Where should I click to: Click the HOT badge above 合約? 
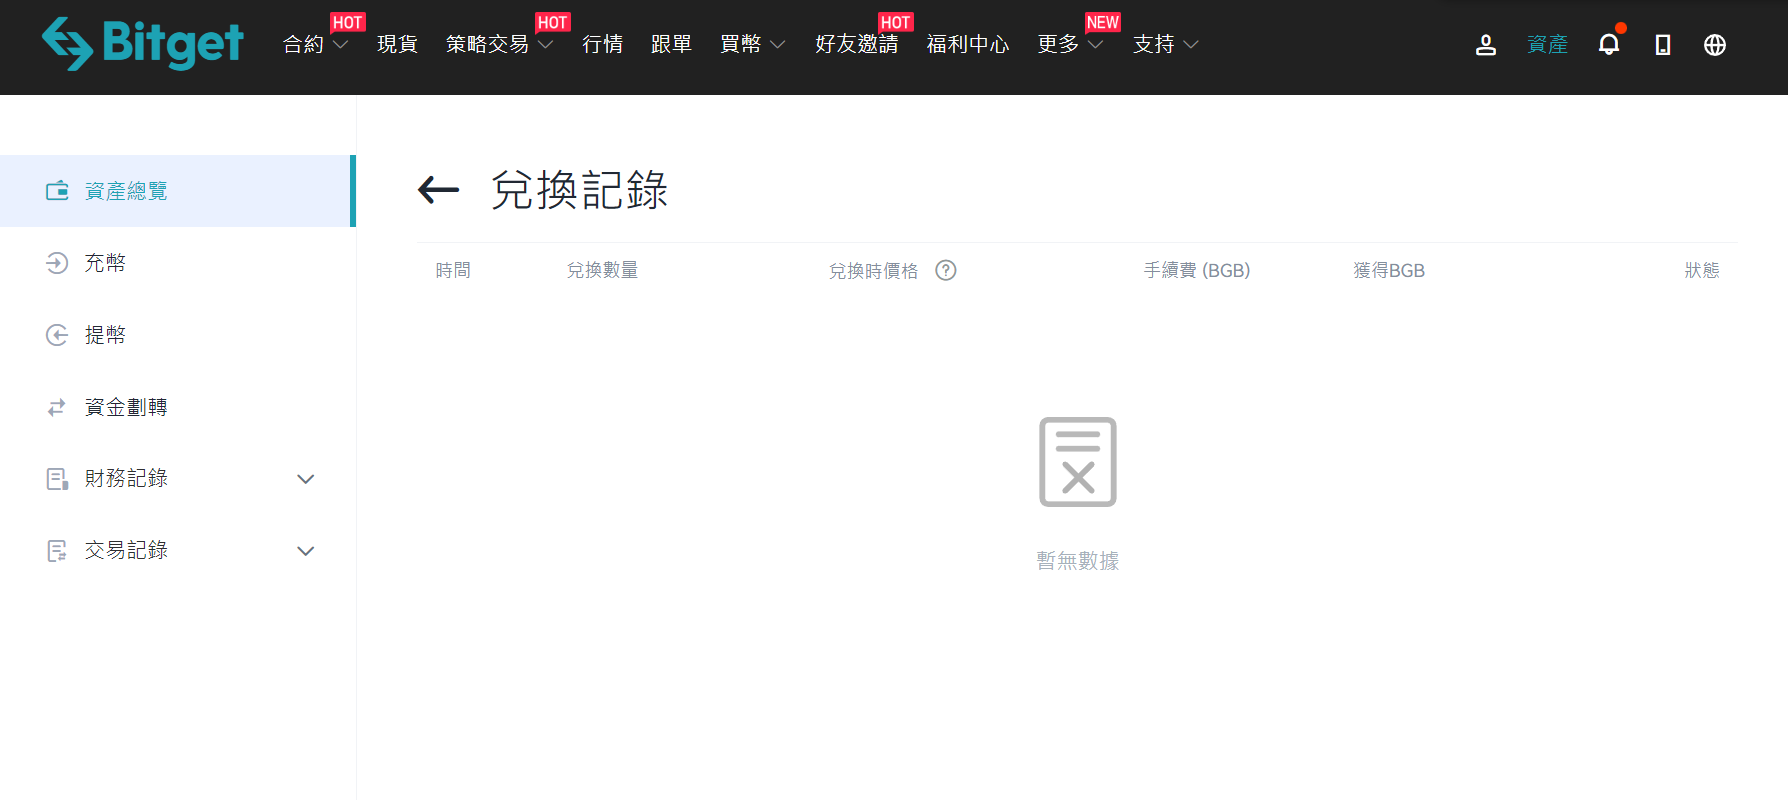tap(347, 22)
